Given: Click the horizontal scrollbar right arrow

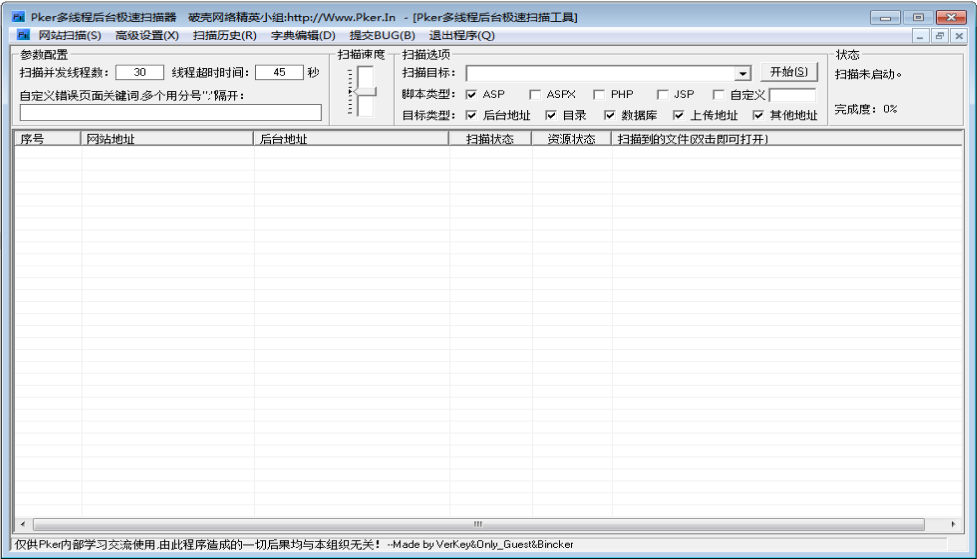Looking at the screenshot, I should coord(954,524).
